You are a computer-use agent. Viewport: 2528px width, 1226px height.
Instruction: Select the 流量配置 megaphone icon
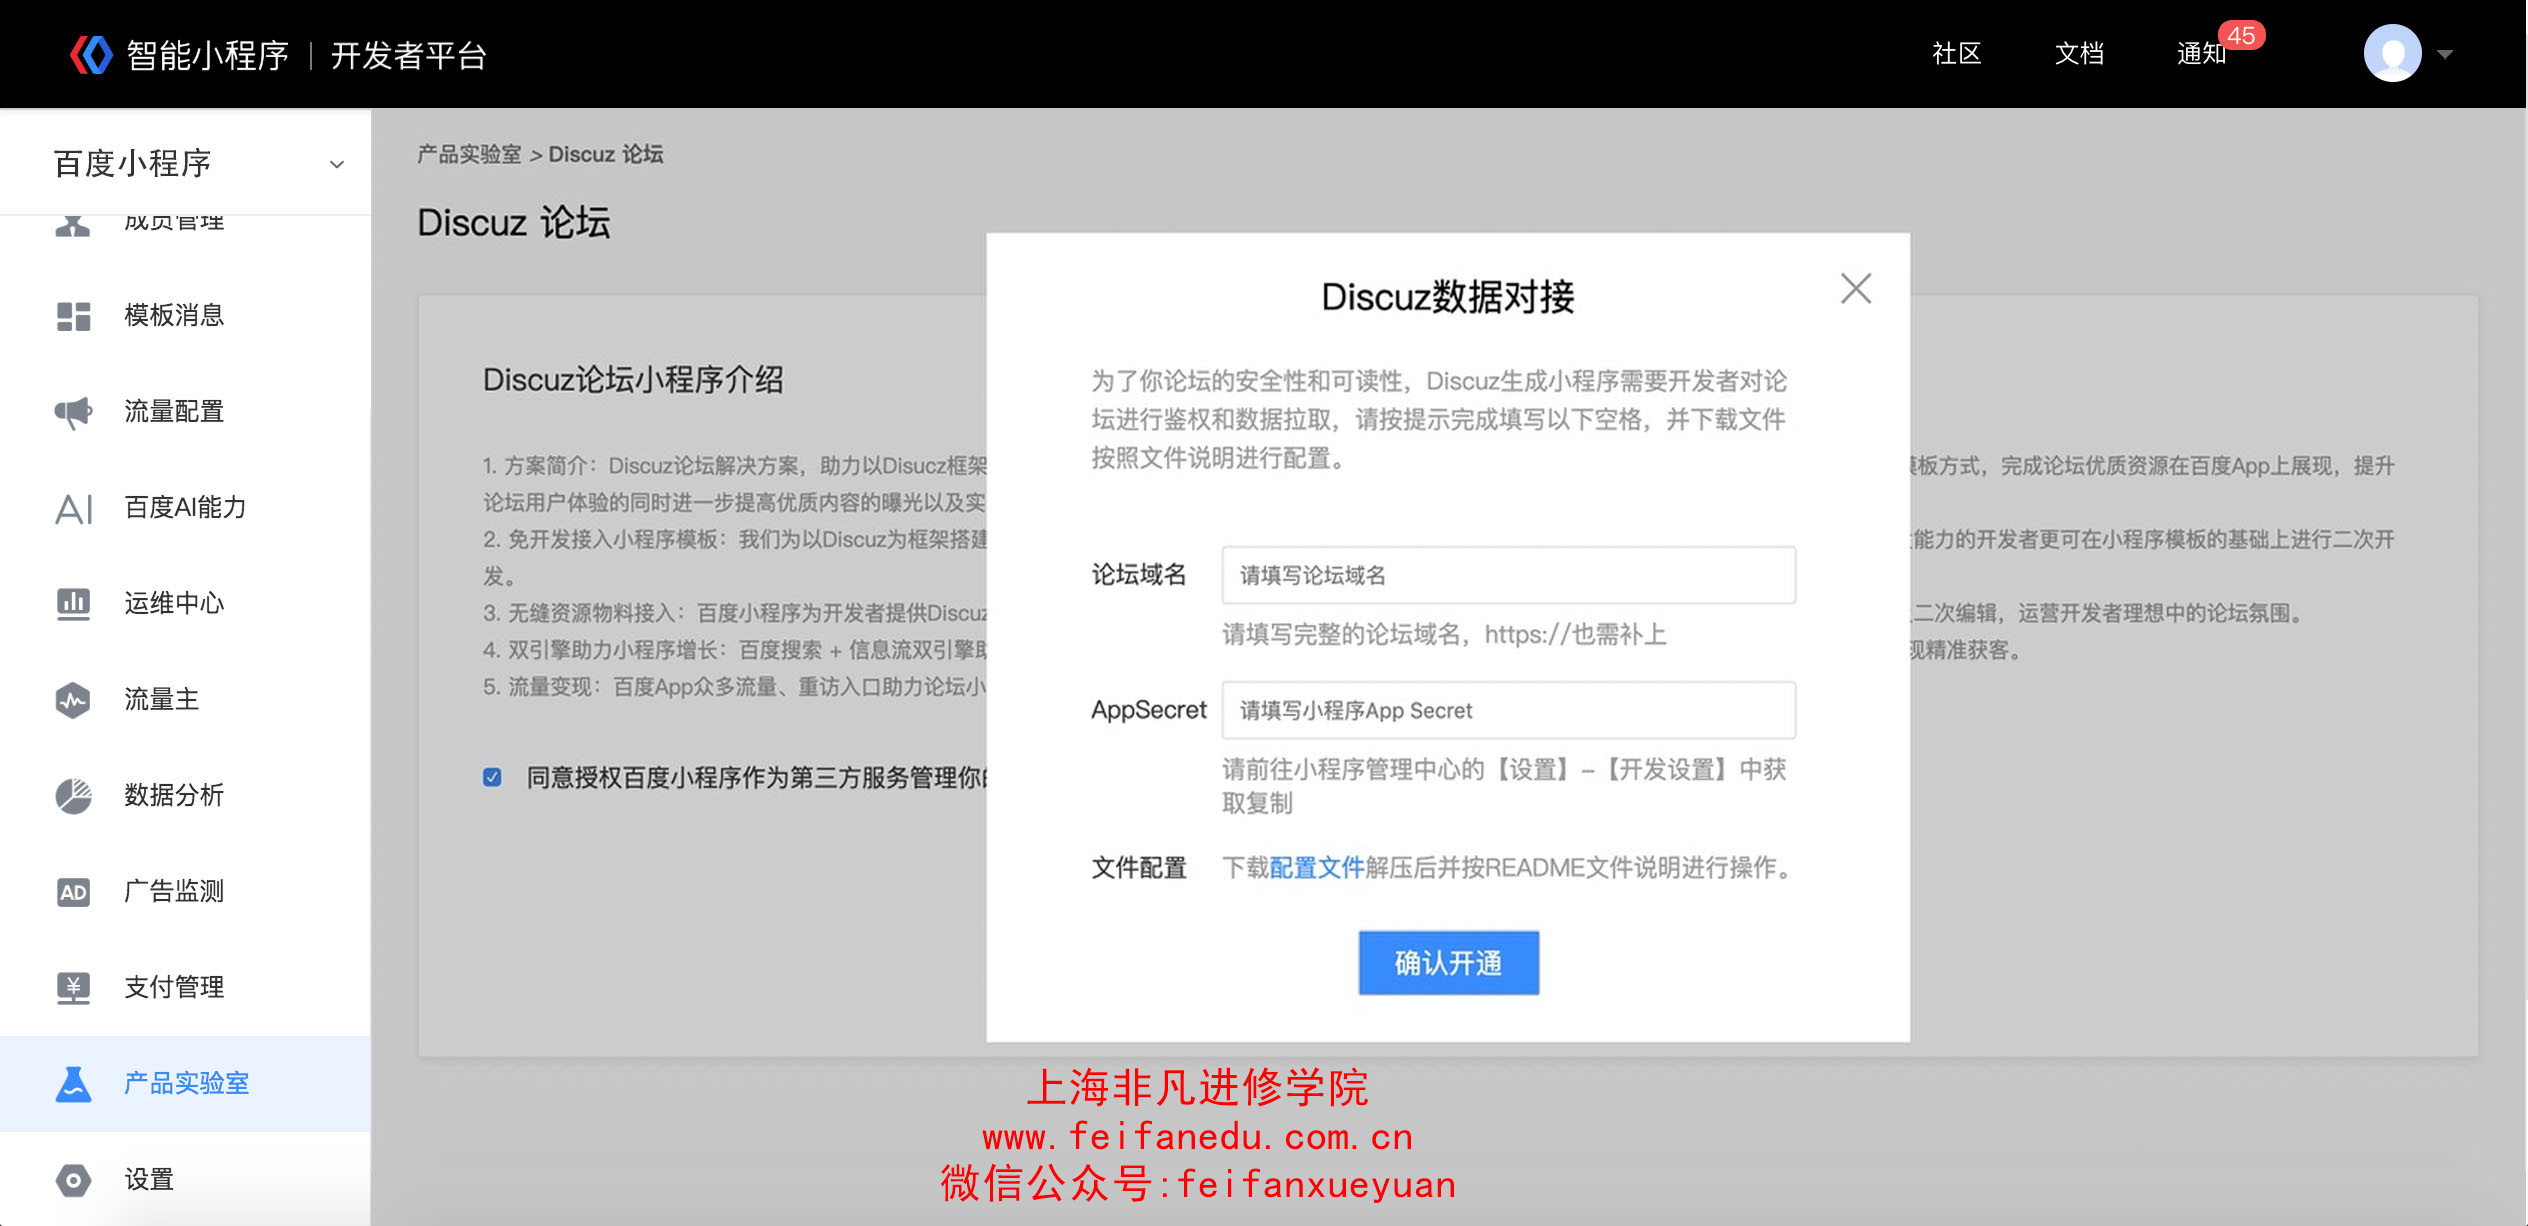pyautogui.click(x=73, y=412)
